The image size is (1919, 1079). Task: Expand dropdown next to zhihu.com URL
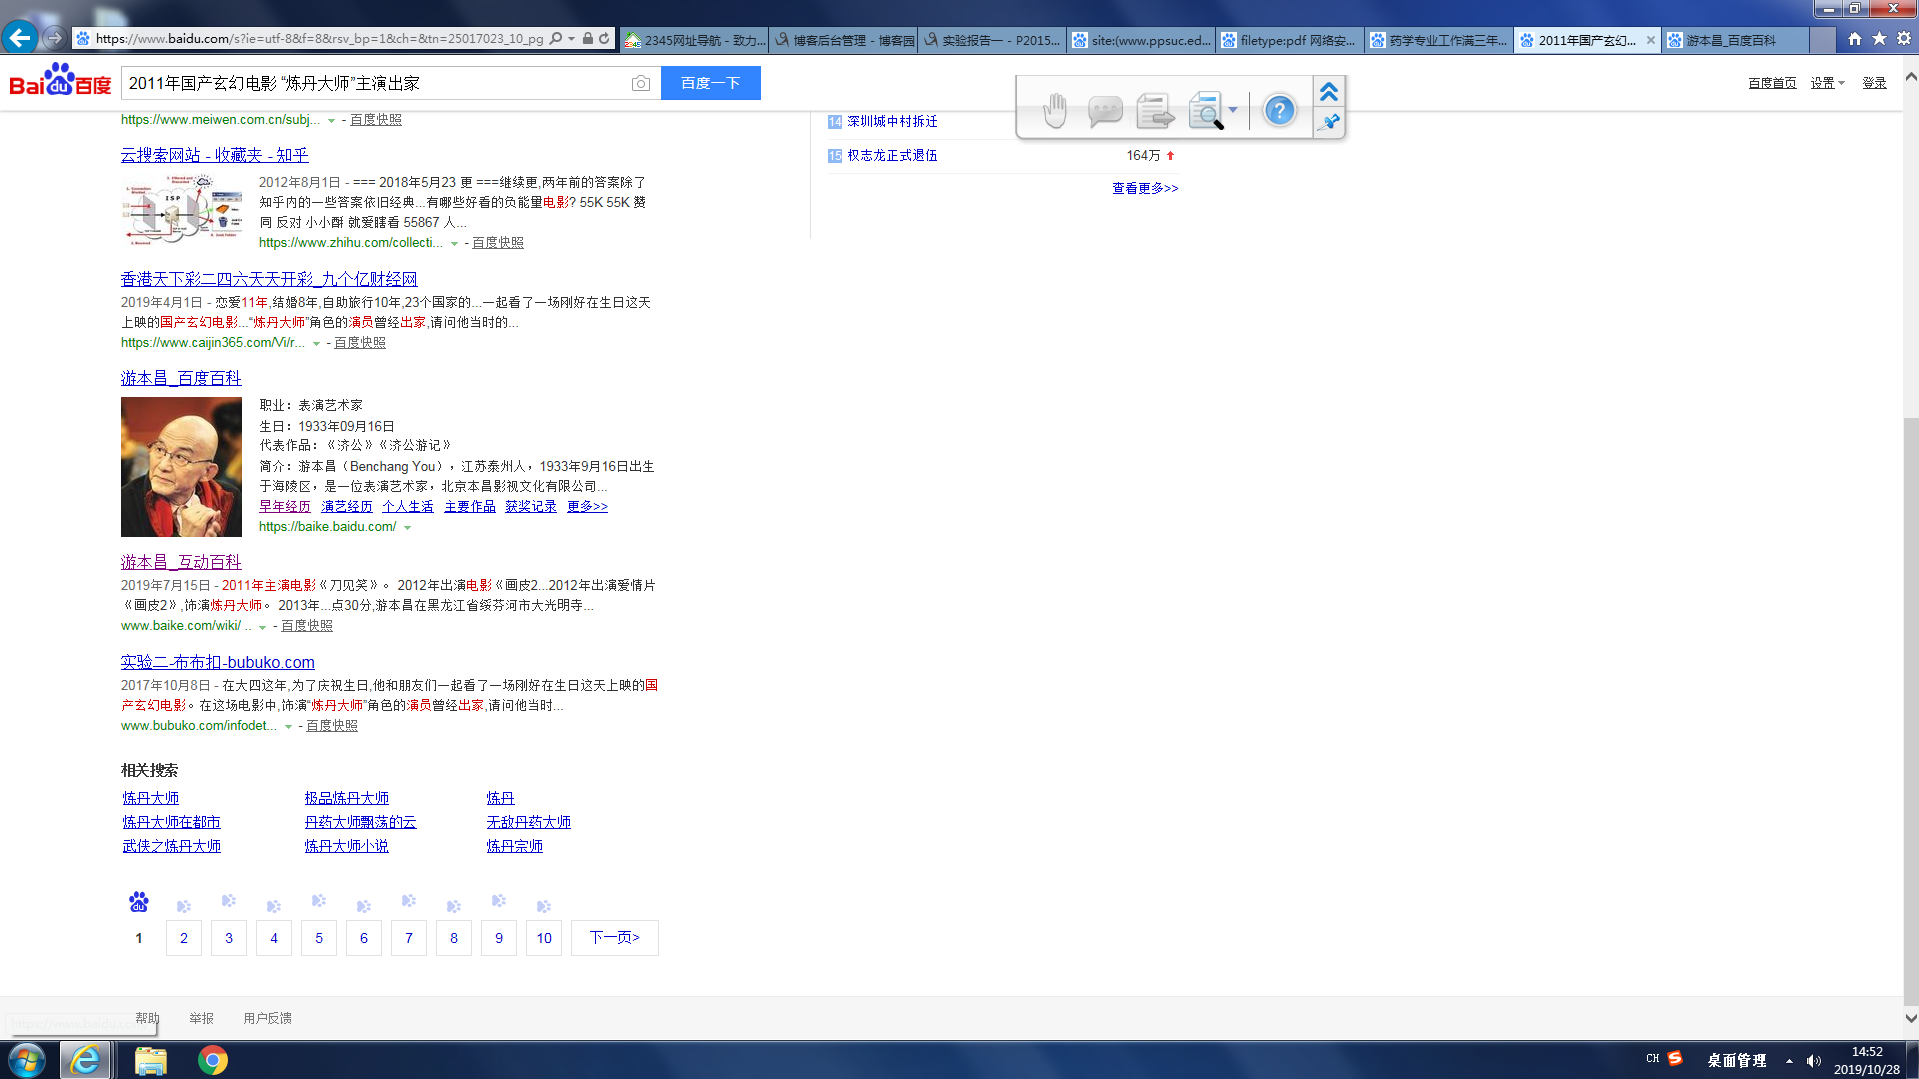[x=454, y=243]
